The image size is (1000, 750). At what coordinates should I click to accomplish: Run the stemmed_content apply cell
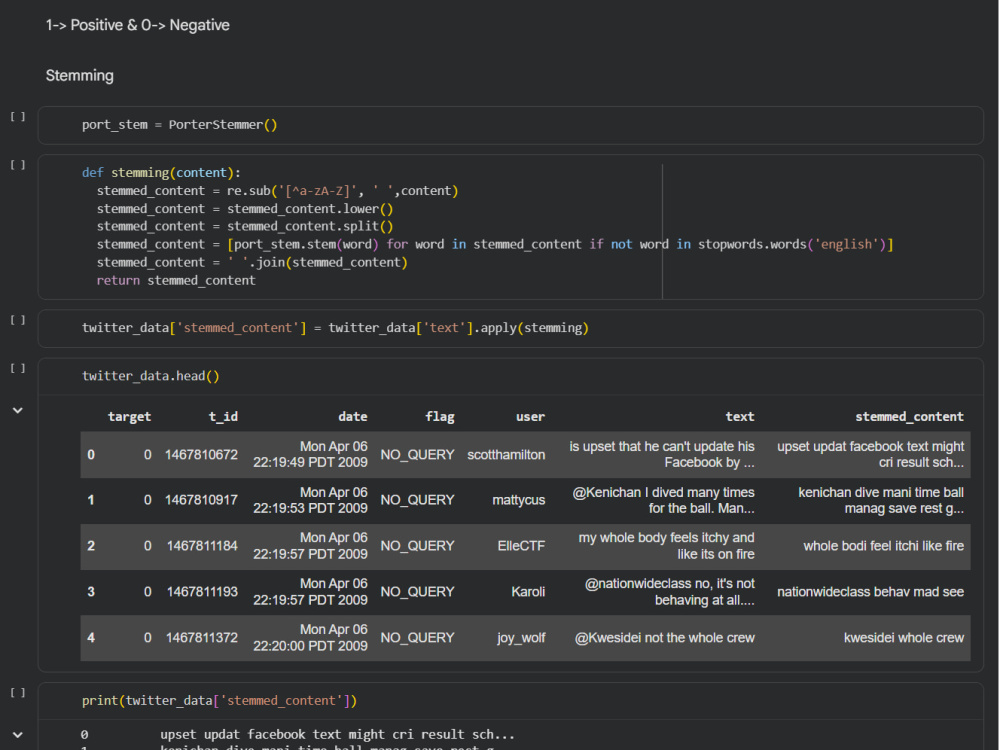[x=18, y=320]
